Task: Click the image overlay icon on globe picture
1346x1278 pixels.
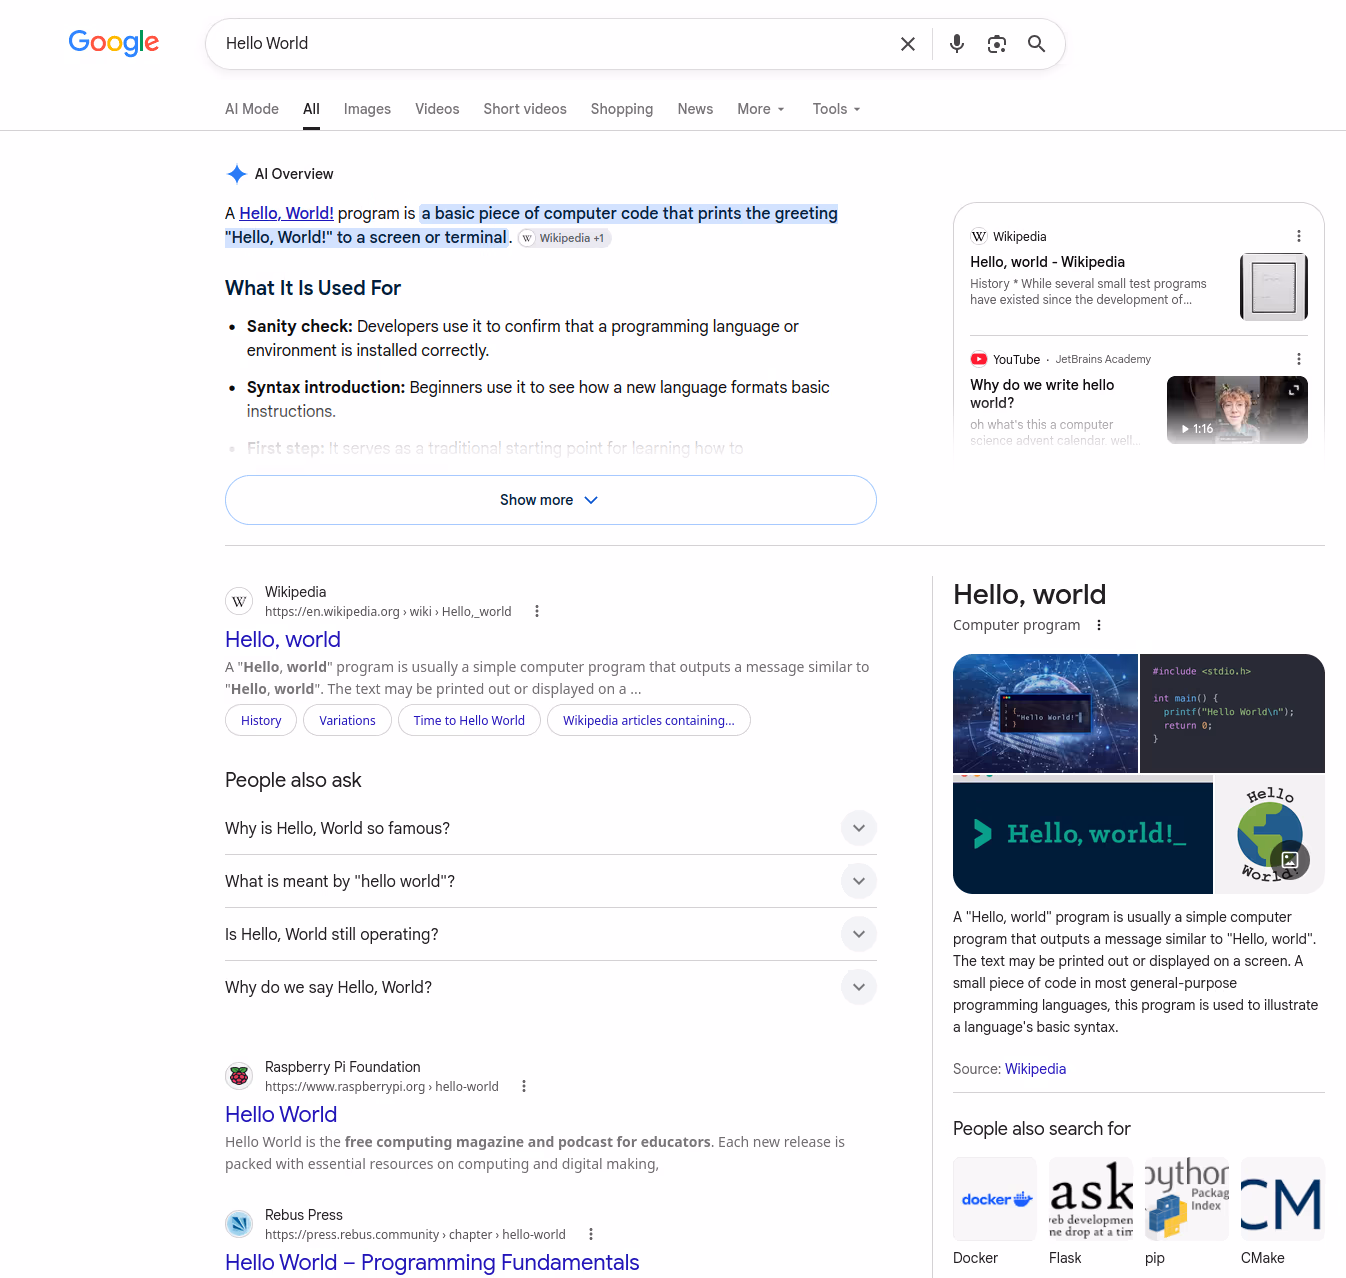Action: click(1290, 860)
